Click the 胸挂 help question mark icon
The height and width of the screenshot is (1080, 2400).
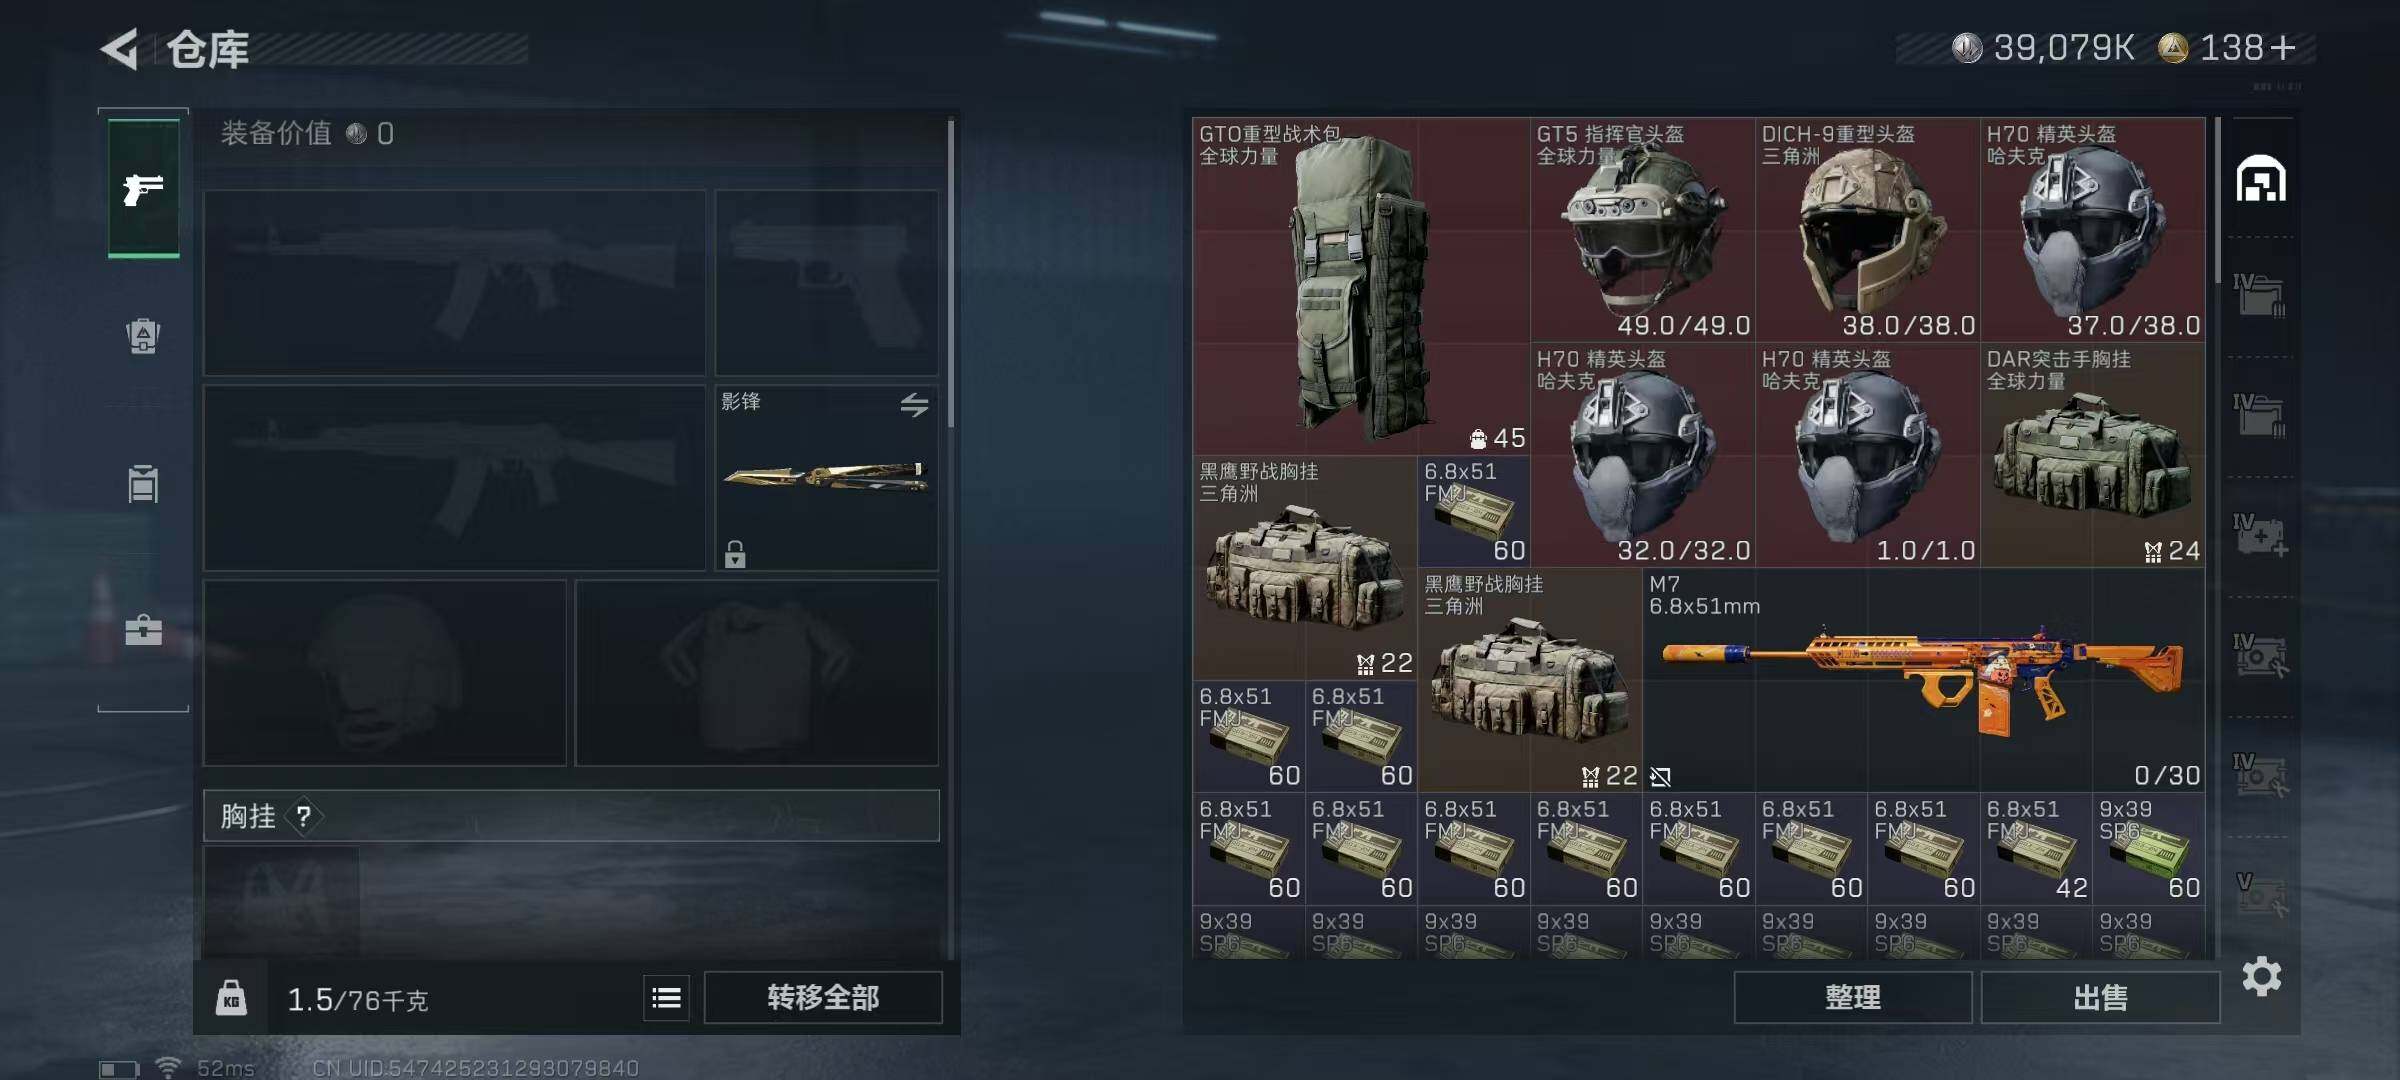pos(304,817)
